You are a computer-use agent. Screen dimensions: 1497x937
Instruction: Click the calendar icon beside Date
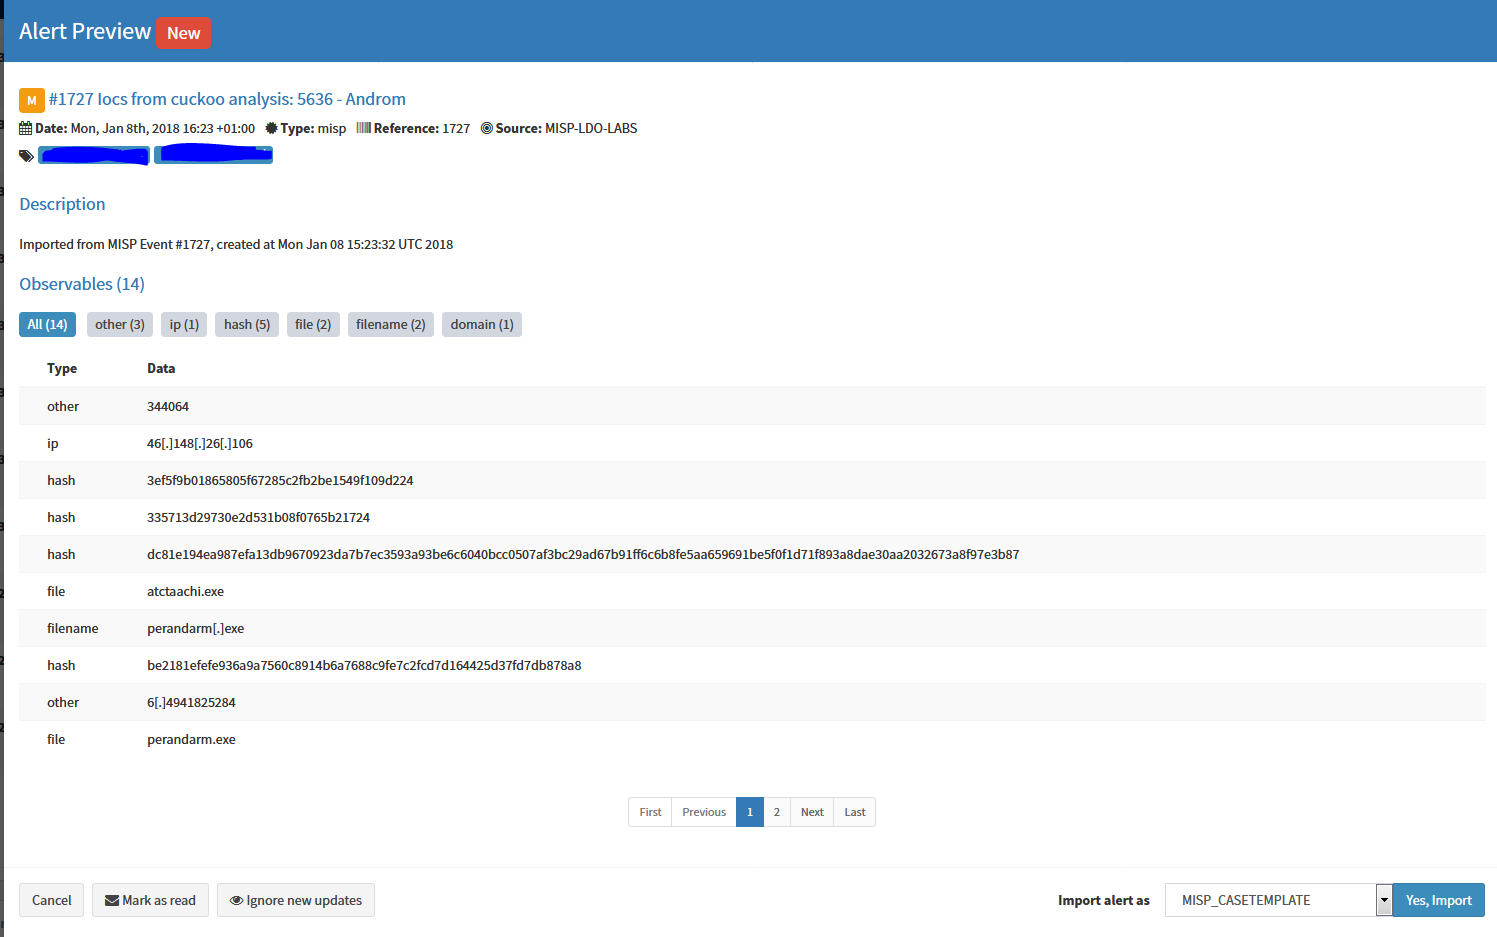[x=24, y=128]
